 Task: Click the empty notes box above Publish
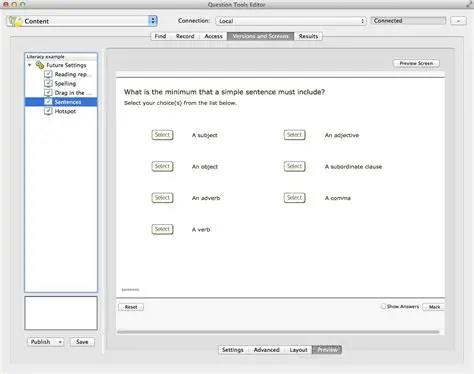tap(61, 313)
